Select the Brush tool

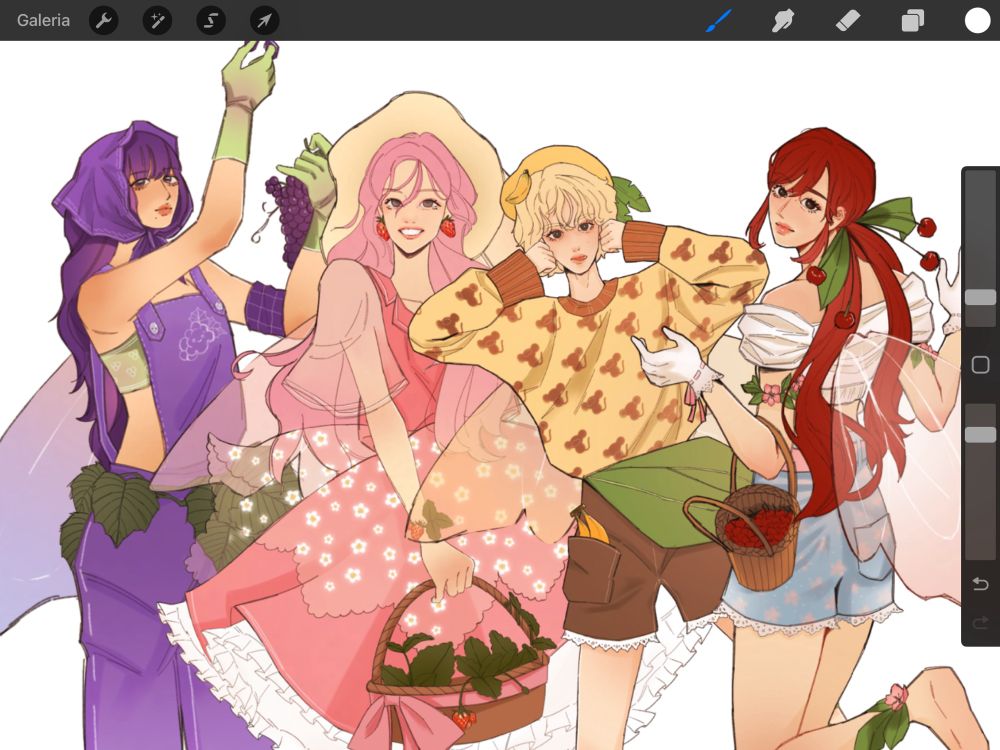coord(719,20)
